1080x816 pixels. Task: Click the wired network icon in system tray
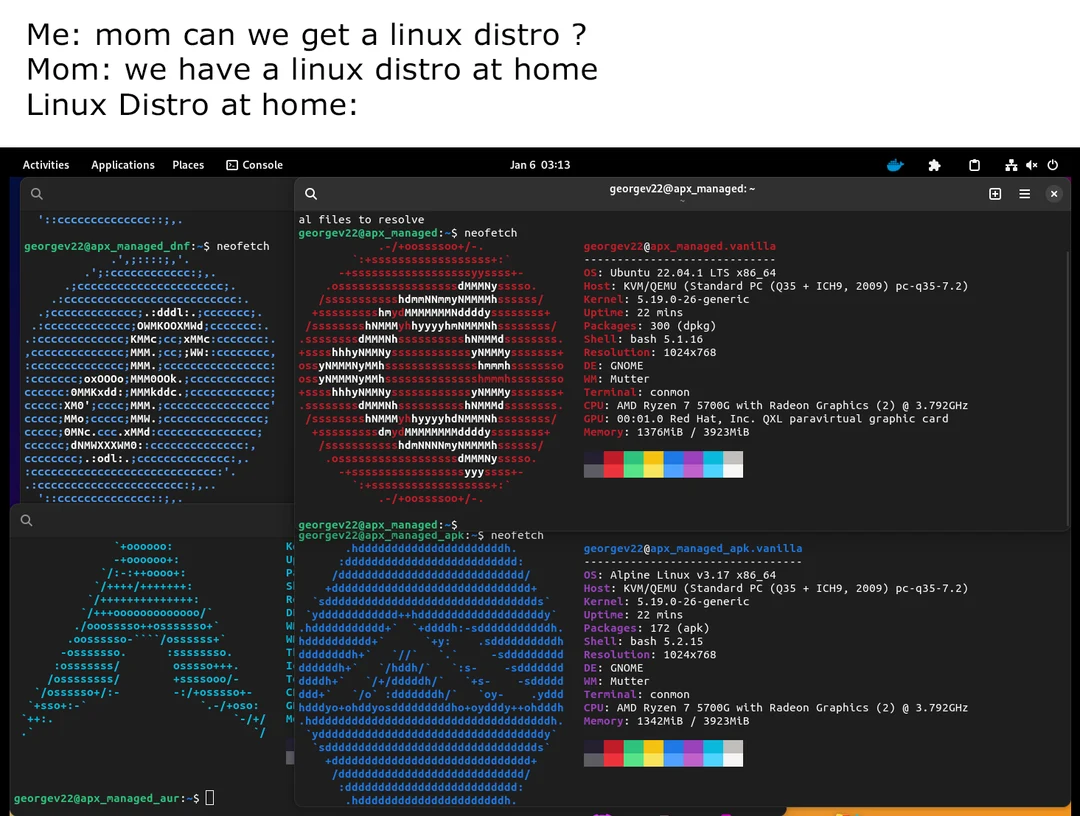coord(1009,164)
